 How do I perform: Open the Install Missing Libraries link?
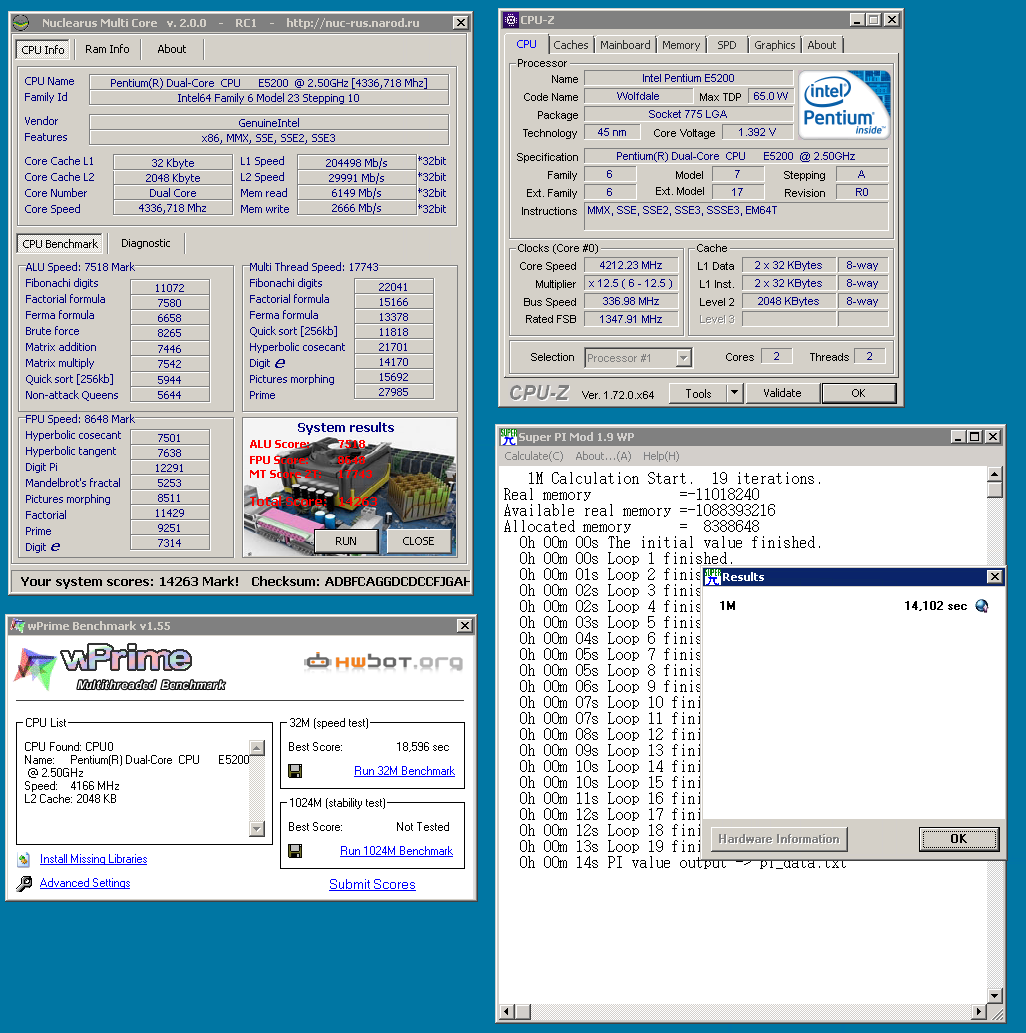point(94,859)
